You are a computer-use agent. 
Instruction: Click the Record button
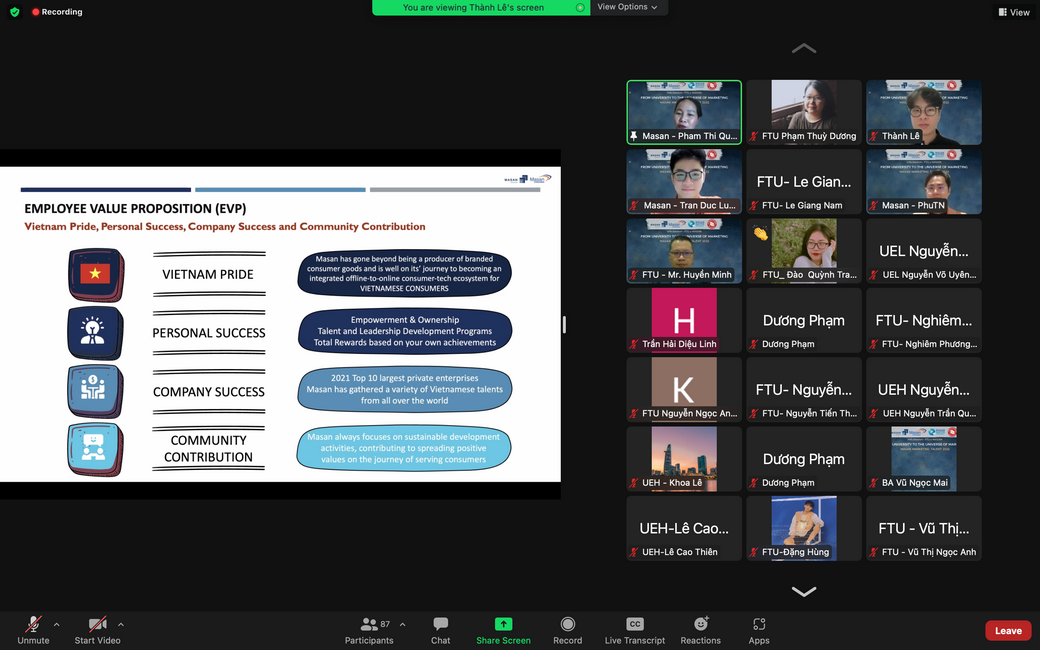[568, 631]
